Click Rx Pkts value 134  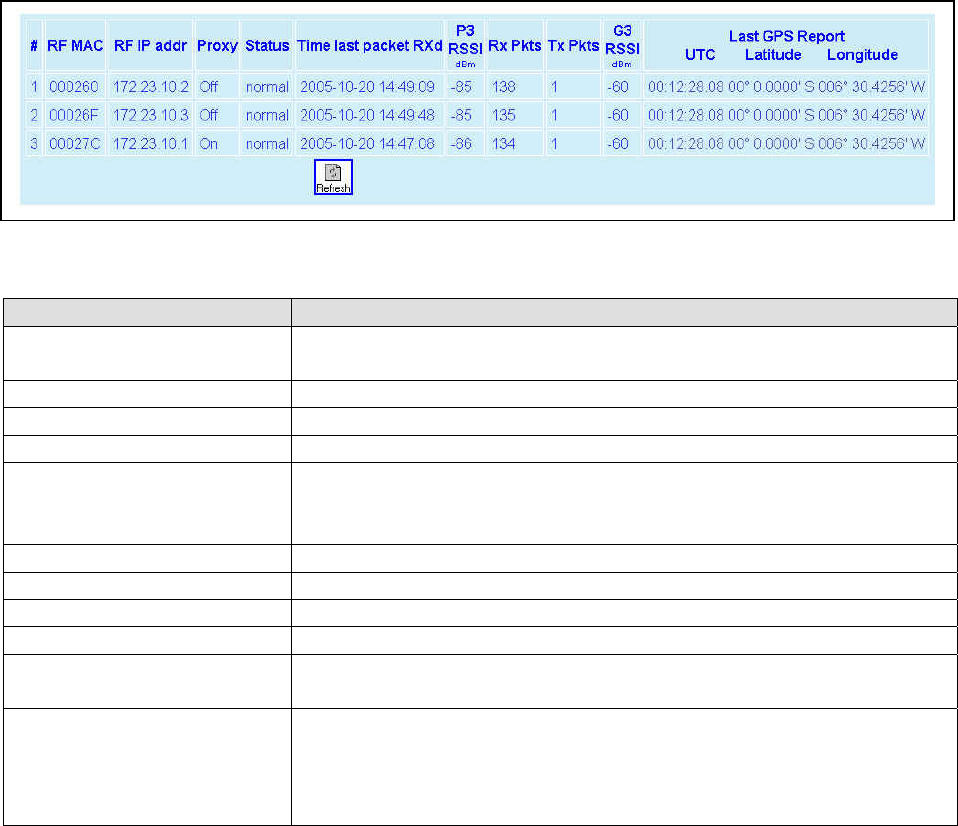(x=504, y=144)
